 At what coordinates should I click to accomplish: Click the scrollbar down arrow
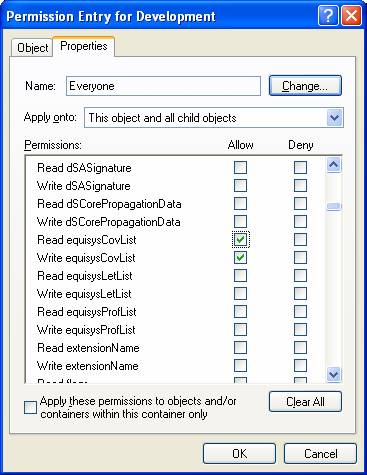pyautogui.click(x=334, y=374)
